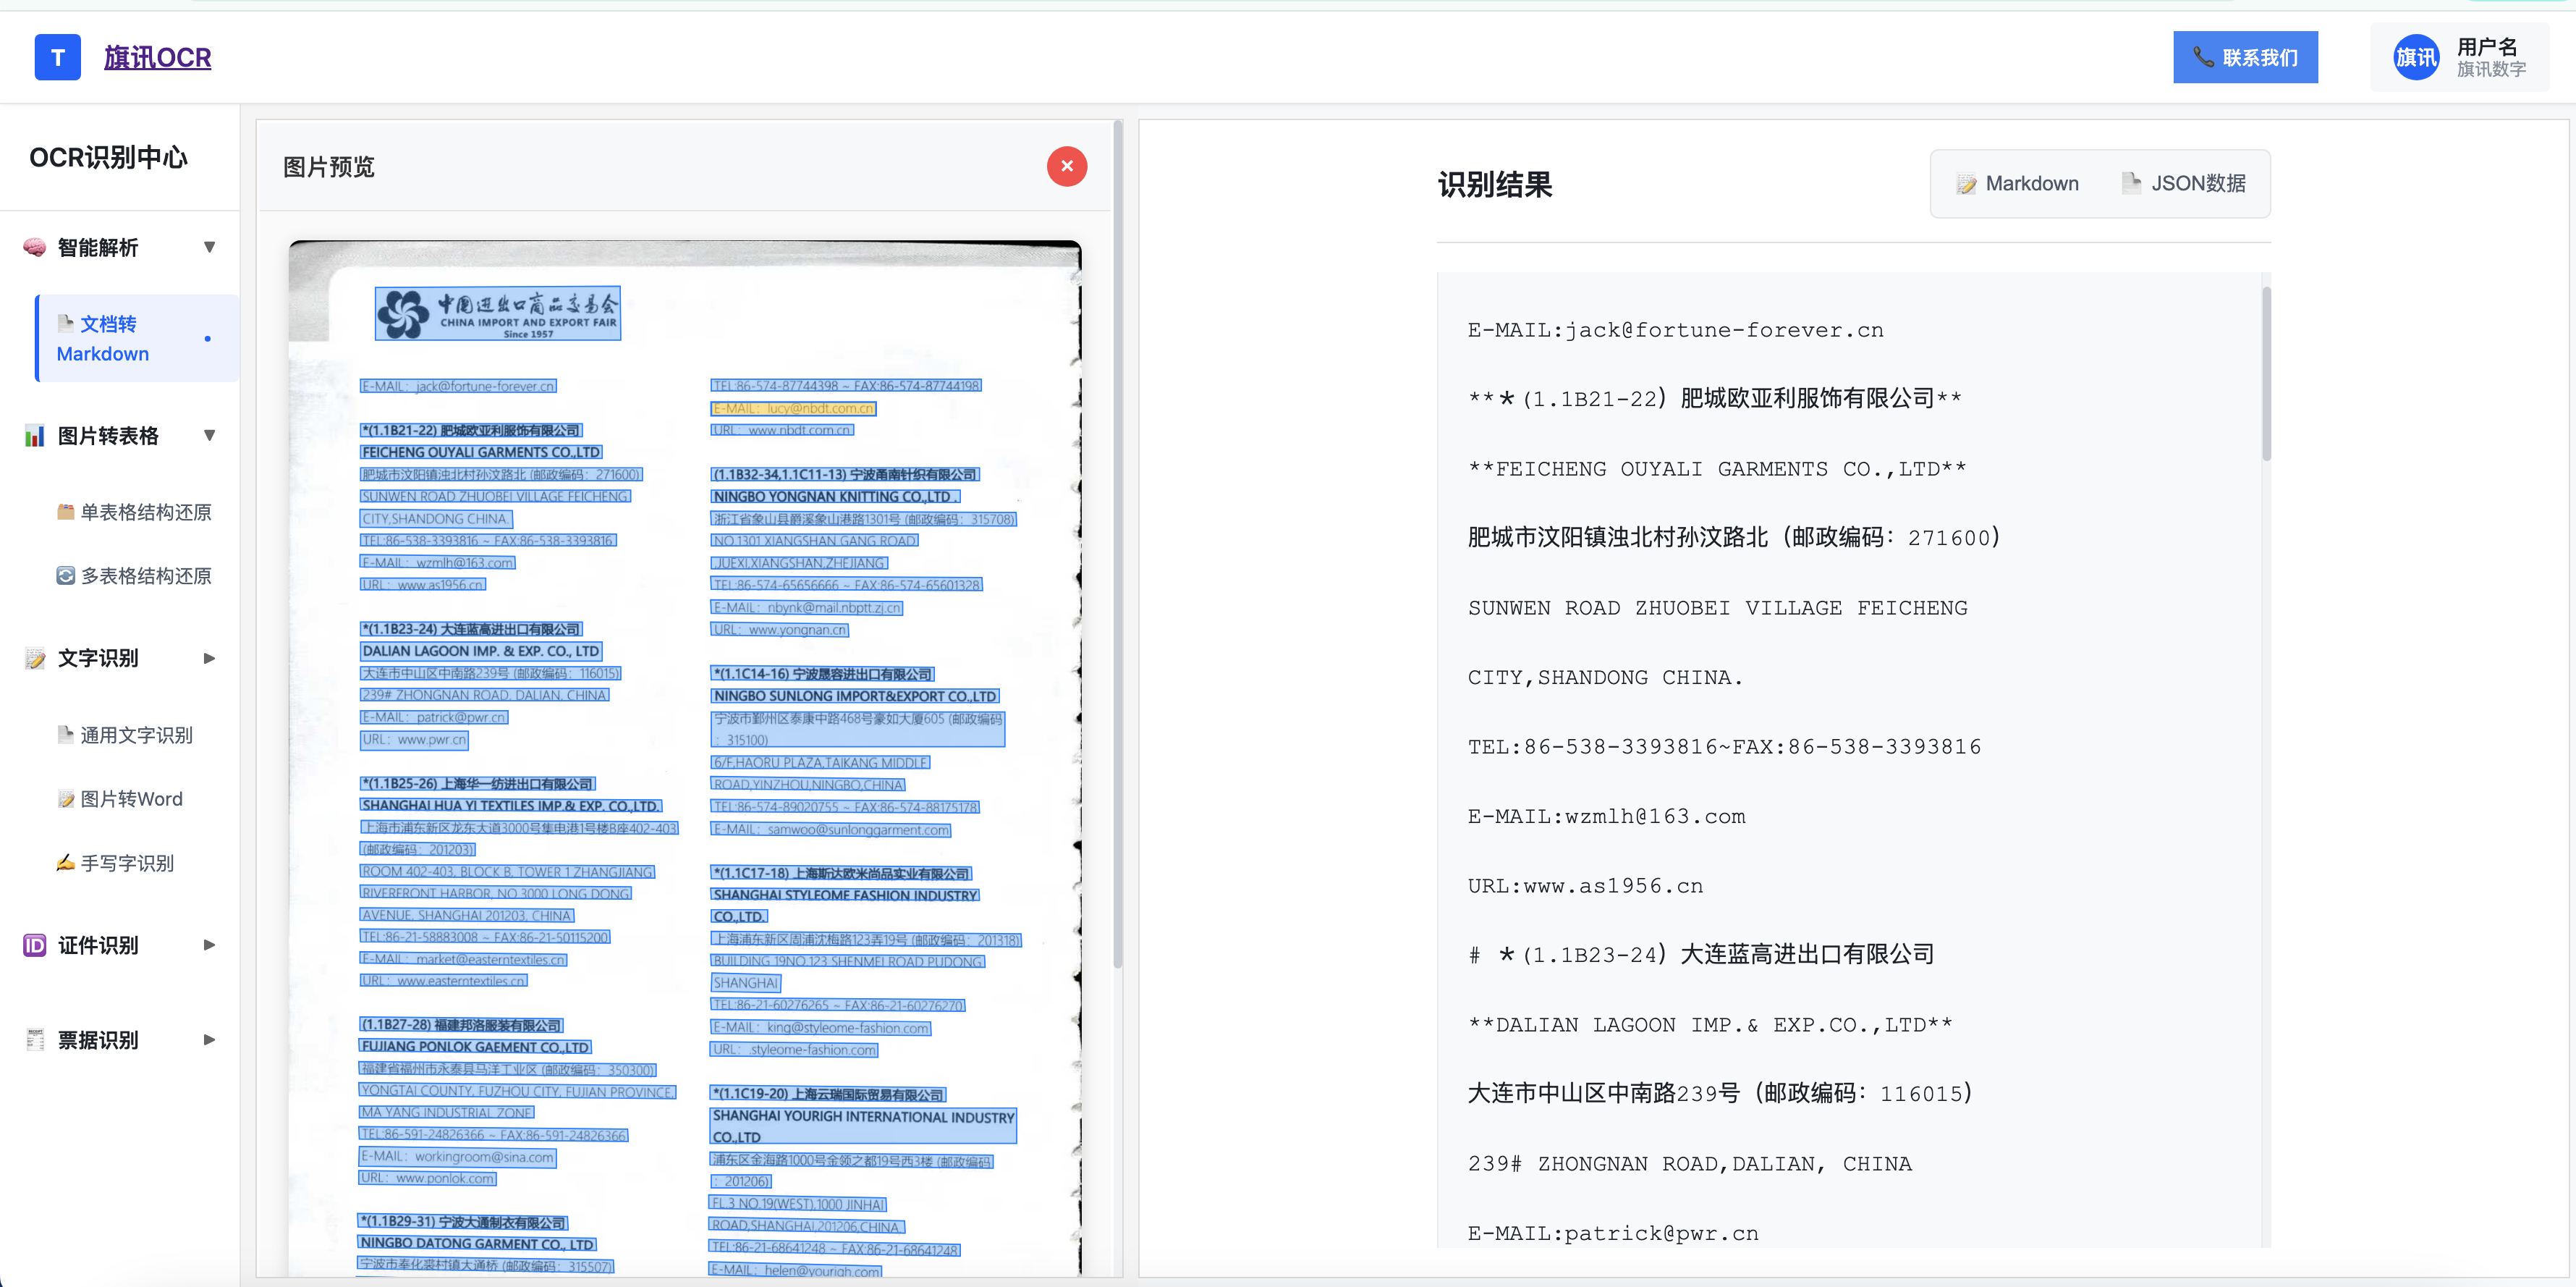Expand the 文字识别 section arrow
Image resolution: width=2576 pixels, height=1287 pixels.
click(209, 658)
